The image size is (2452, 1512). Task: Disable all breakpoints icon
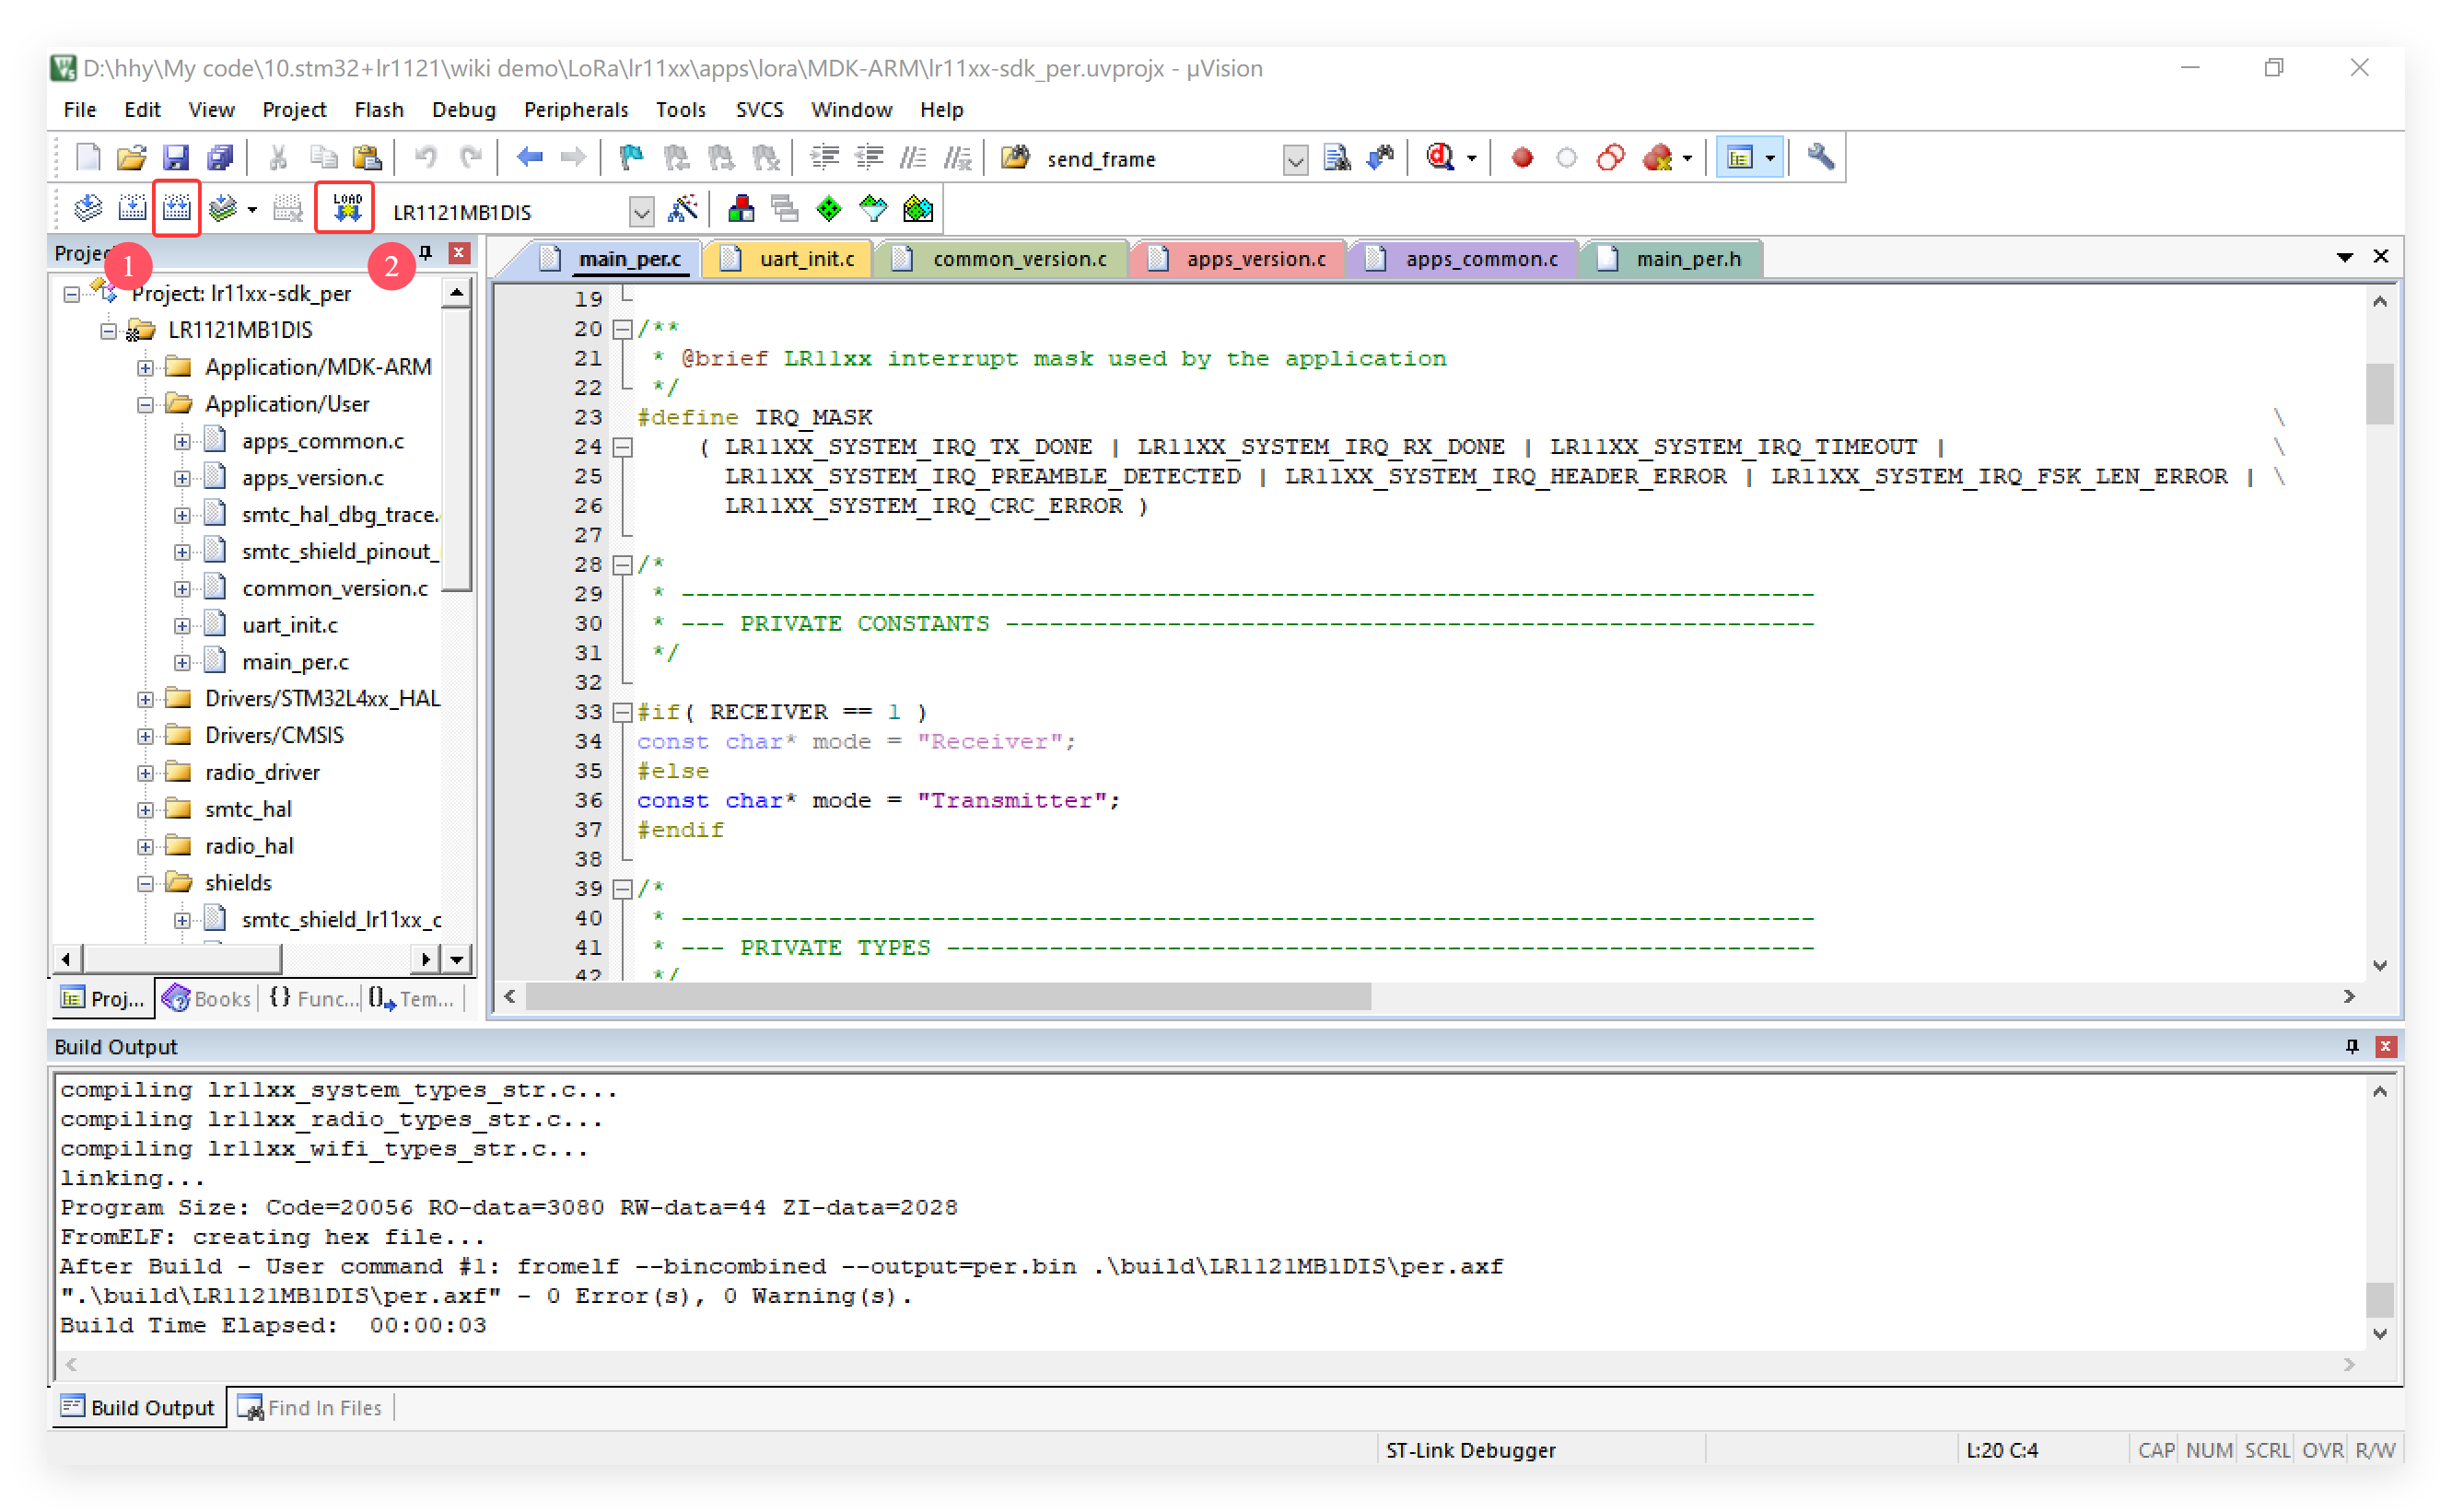tap(1609, 157)
